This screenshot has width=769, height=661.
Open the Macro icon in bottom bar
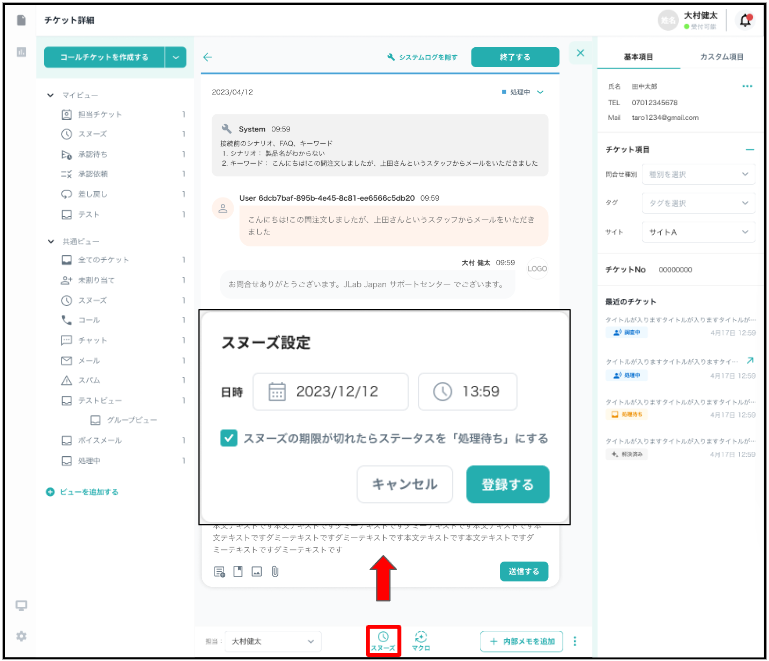pos(421,636)
